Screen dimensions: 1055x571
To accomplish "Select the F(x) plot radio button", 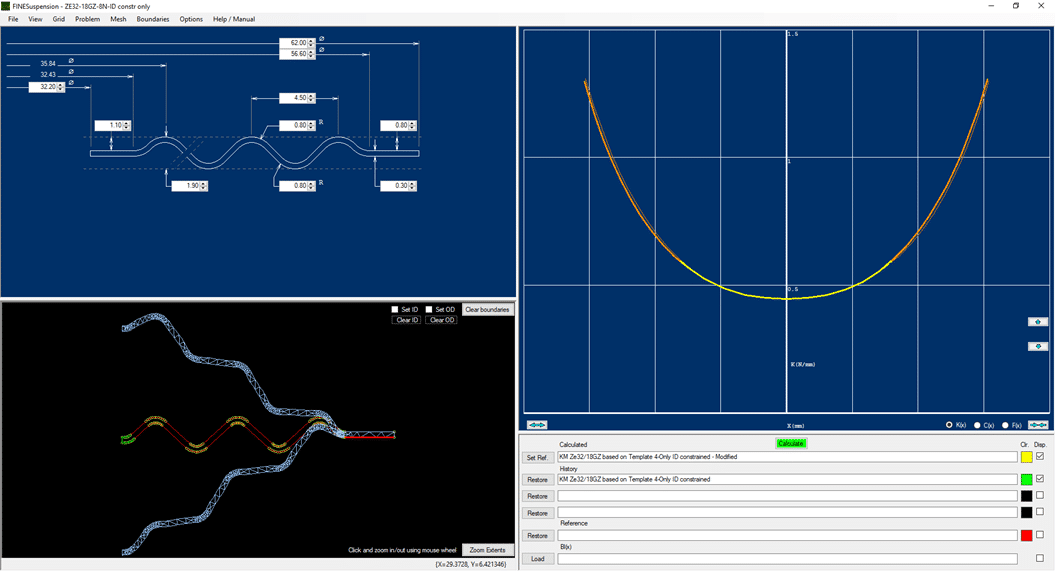I will pos(1005,425).
